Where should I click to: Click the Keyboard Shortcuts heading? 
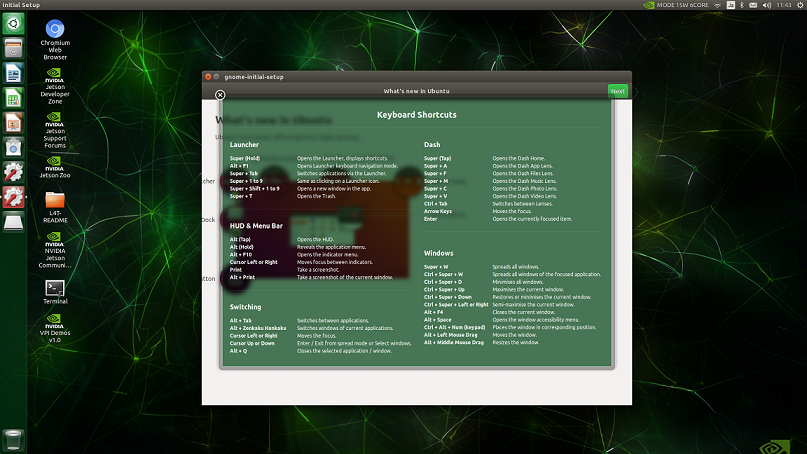click(416, 115)
